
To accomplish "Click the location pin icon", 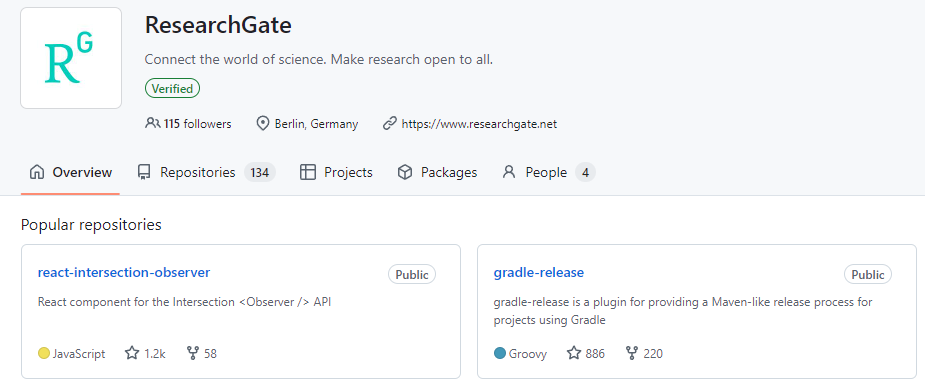I will click(263, 124).
